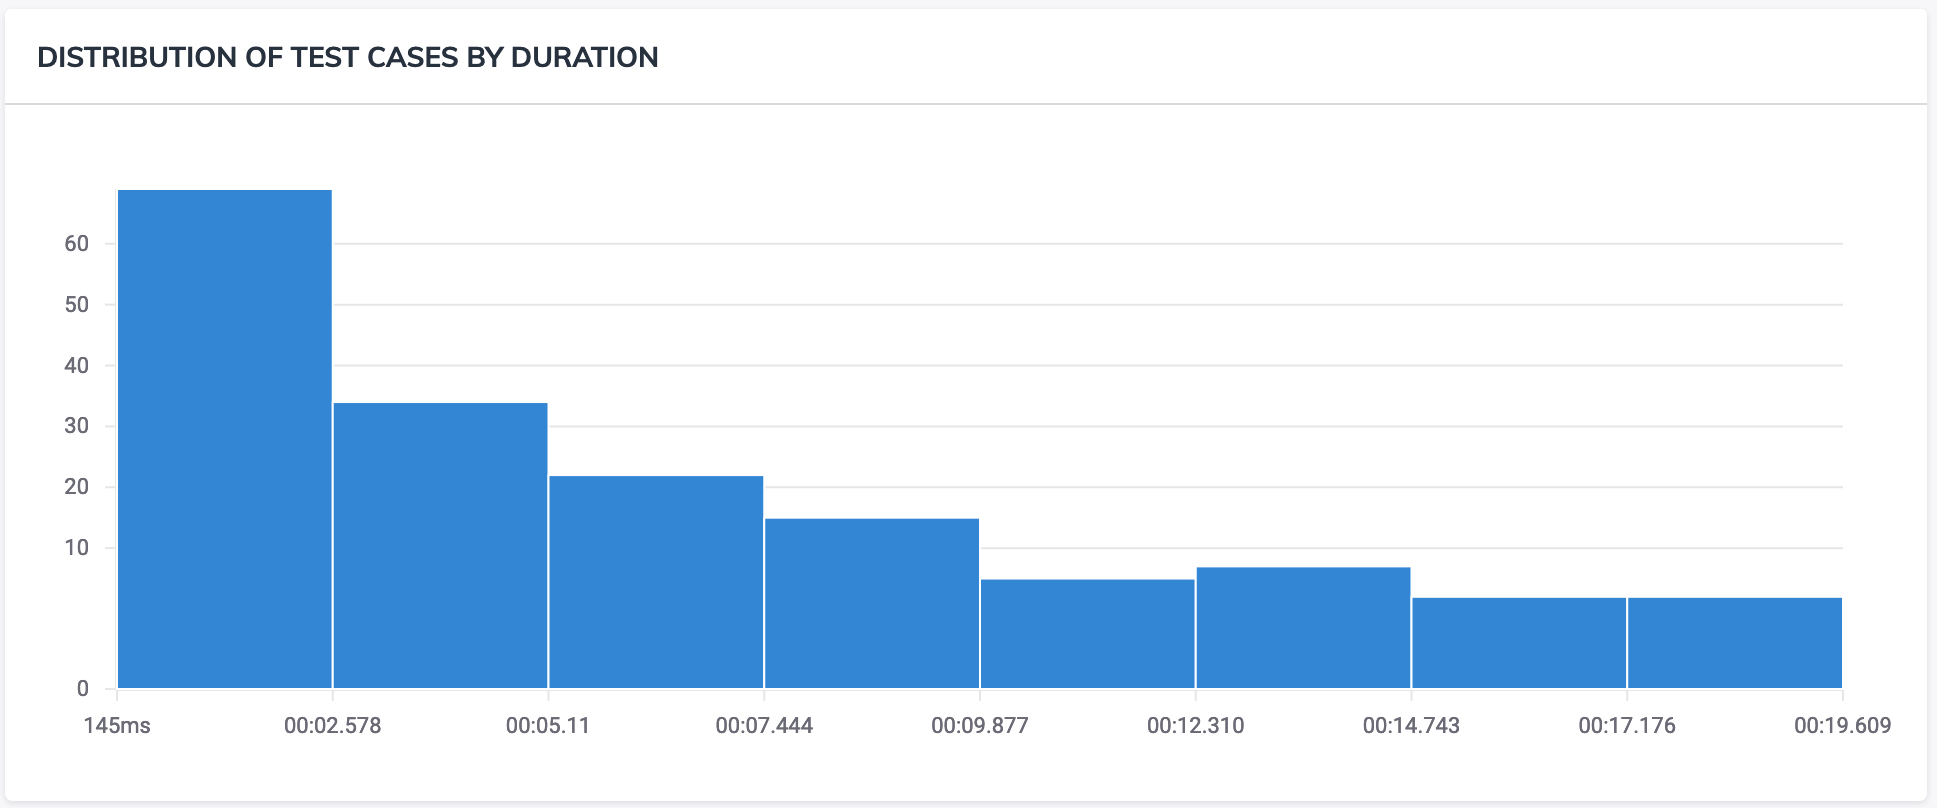Click the 00:07.444 x-axis label
1937x808 pixels.
764,726
